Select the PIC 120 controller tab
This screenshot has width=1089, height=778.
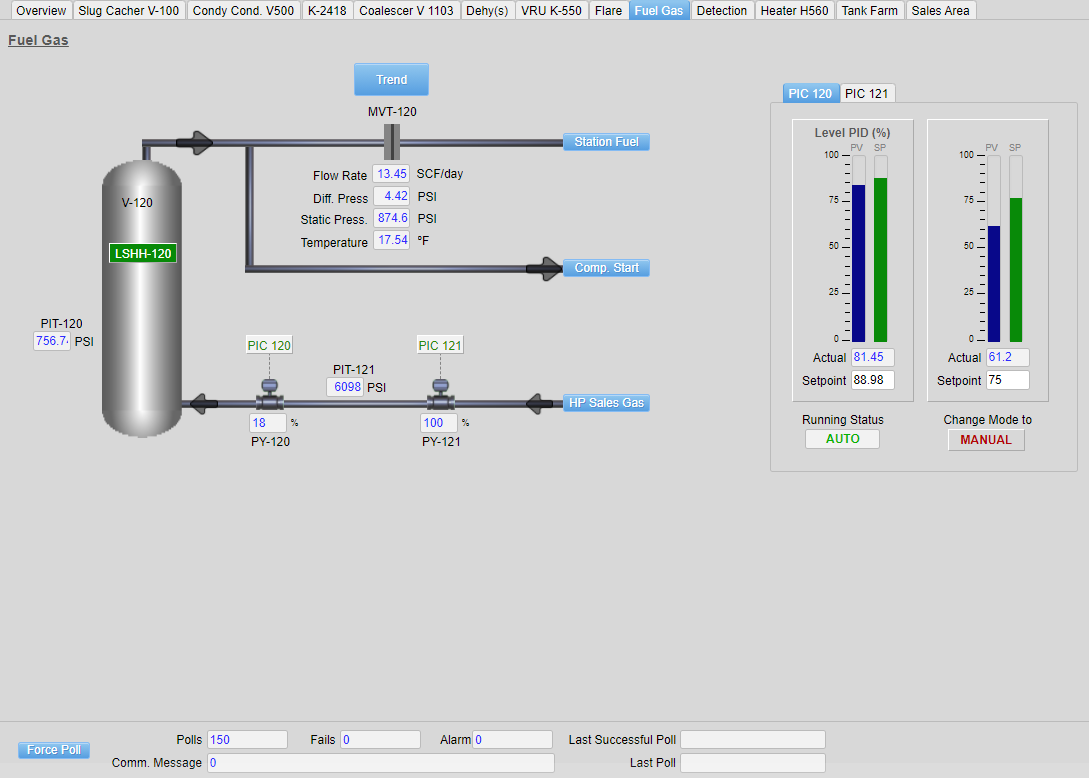(x=810, y=93)
